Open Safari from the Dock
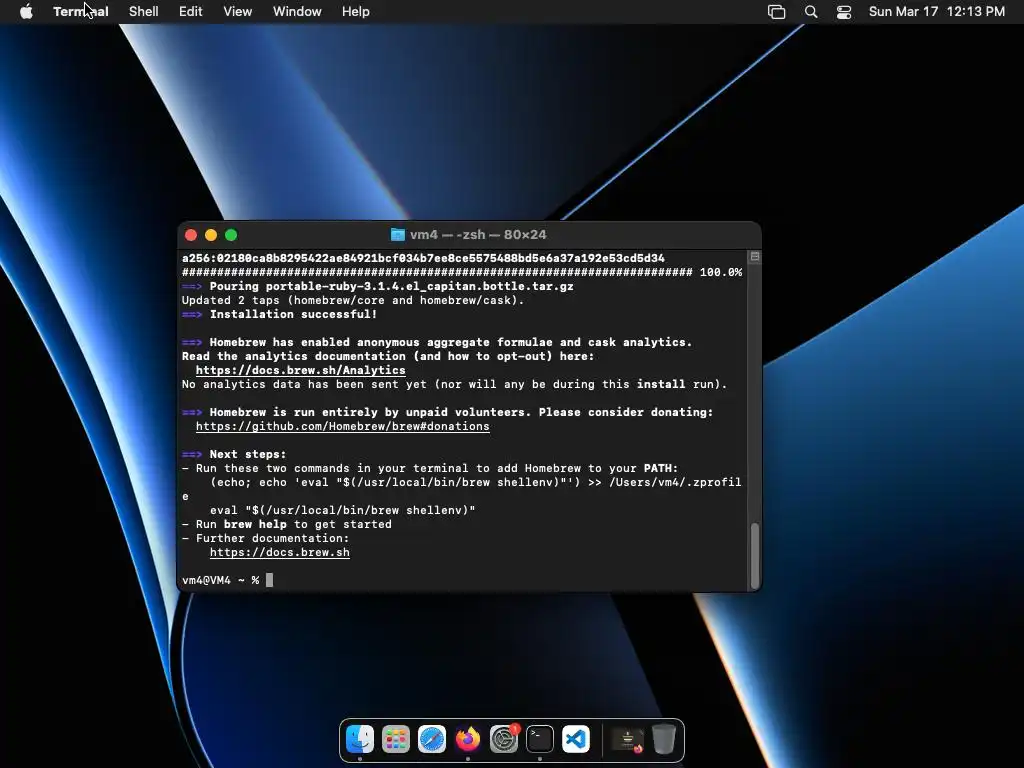Image resolution: width=1024 pixels, height=768 pixels. point(432,739)
